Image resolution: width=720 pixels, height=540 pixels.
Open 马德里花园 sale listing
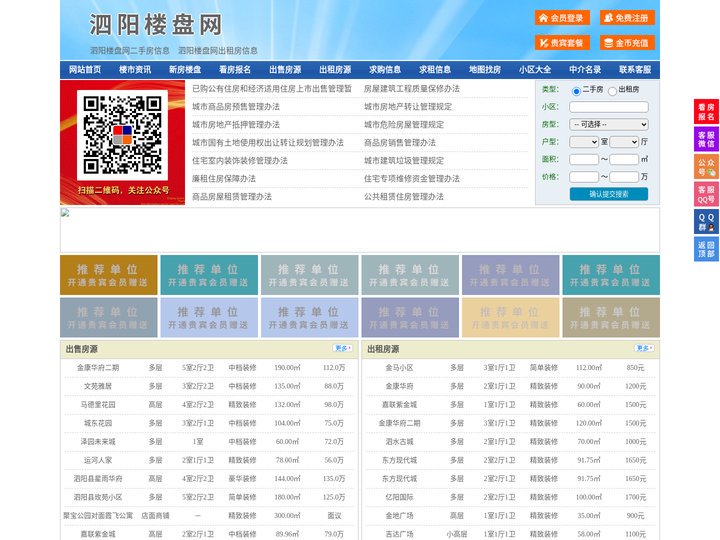pyautogui.click(x=98, y=405)
